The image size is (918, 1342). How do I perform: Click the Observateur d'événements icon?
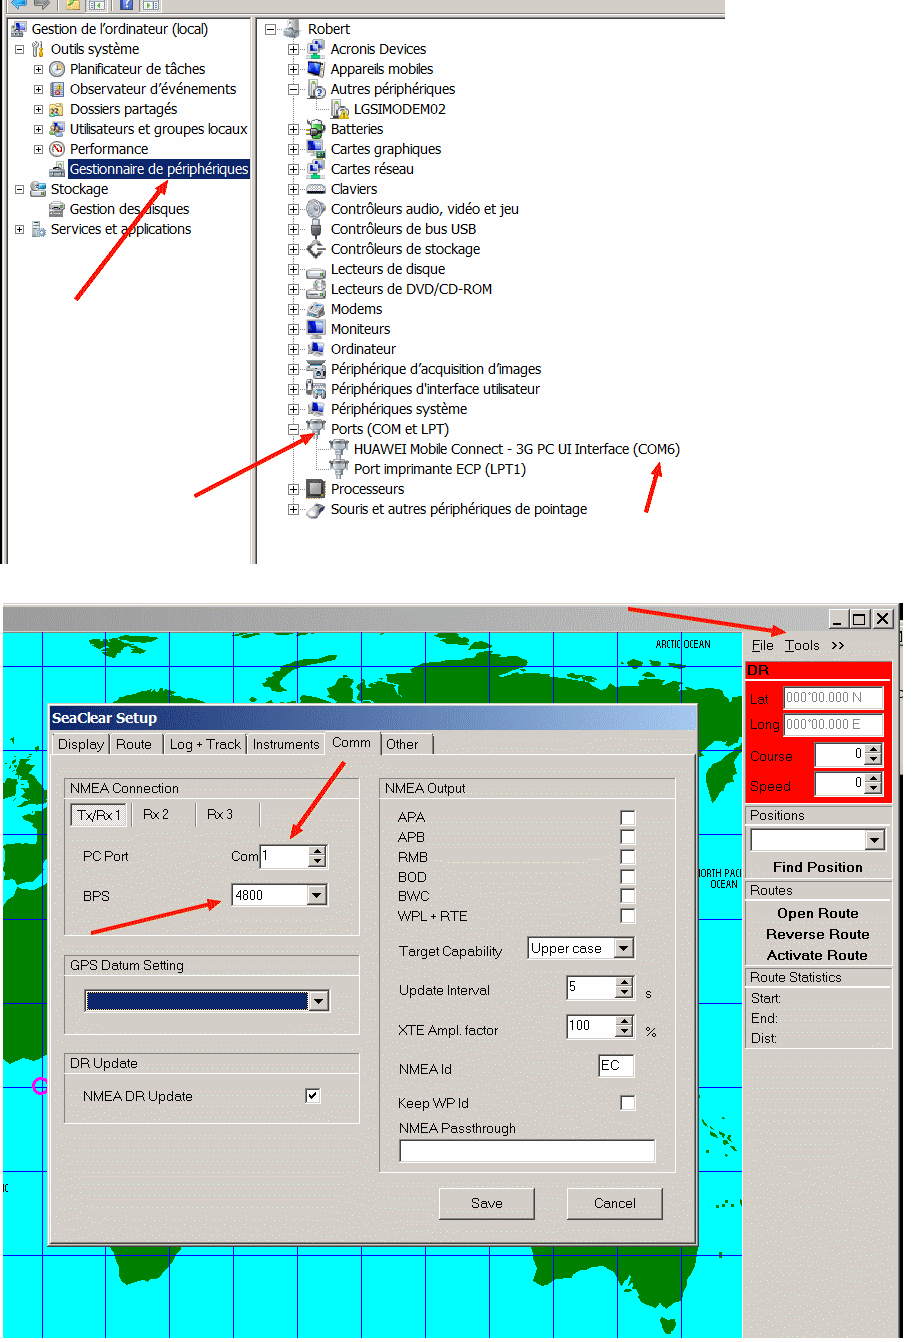[x=57, y=89]
